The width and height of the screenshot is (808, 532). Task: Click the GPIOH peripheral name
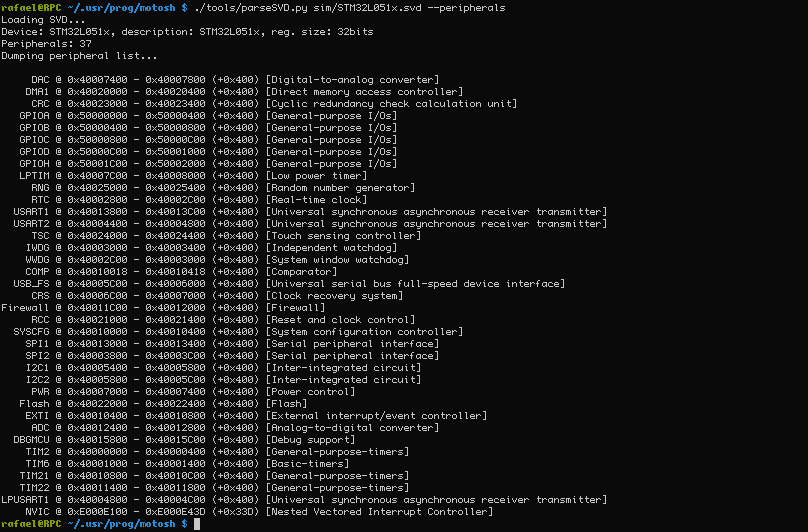35,164
